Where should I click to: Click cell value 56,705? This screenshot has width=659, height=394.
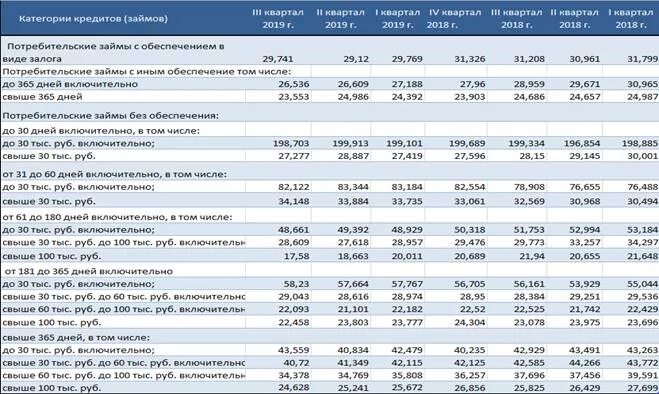point(469,284)
